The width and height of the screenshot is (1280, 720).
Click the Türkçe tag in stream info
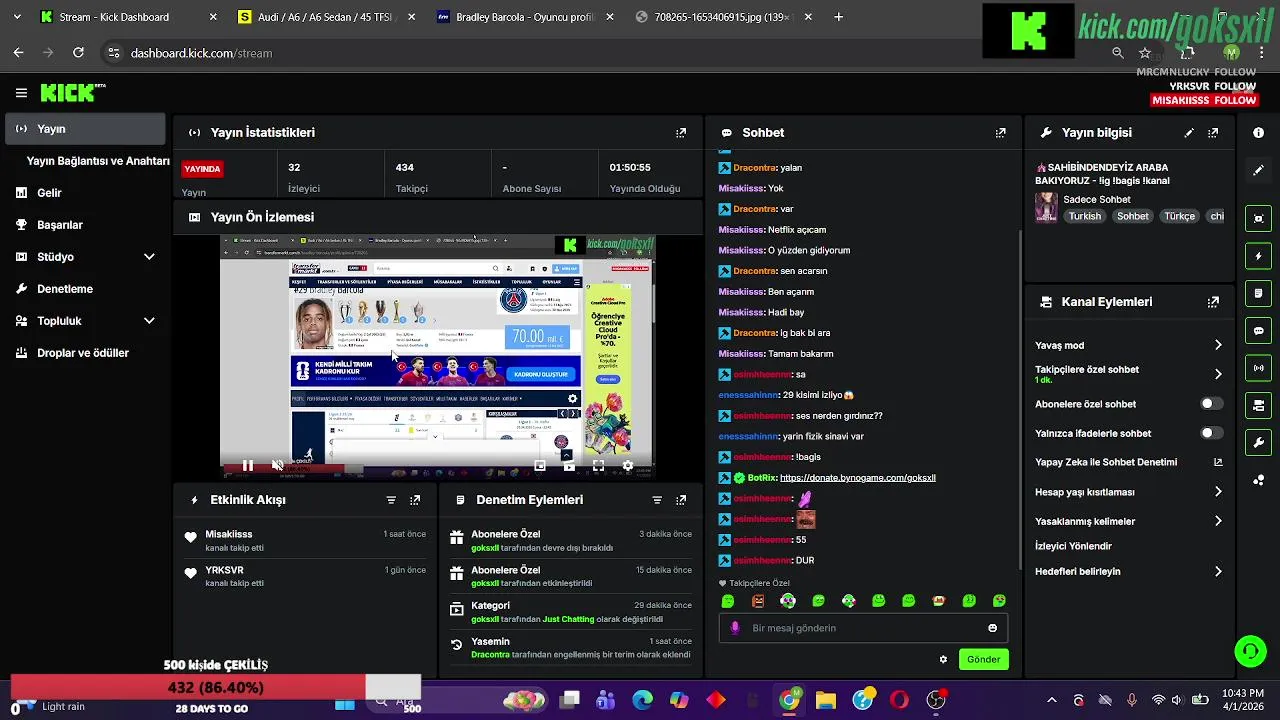[x=1179, y=216]
